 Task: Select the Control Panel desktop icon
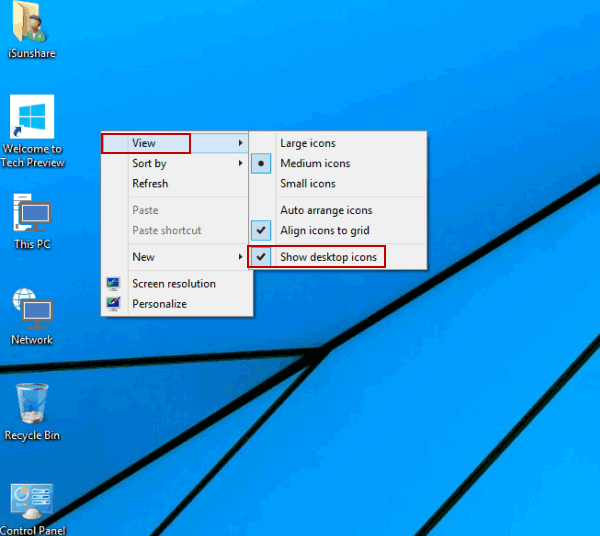coord(32,502)
